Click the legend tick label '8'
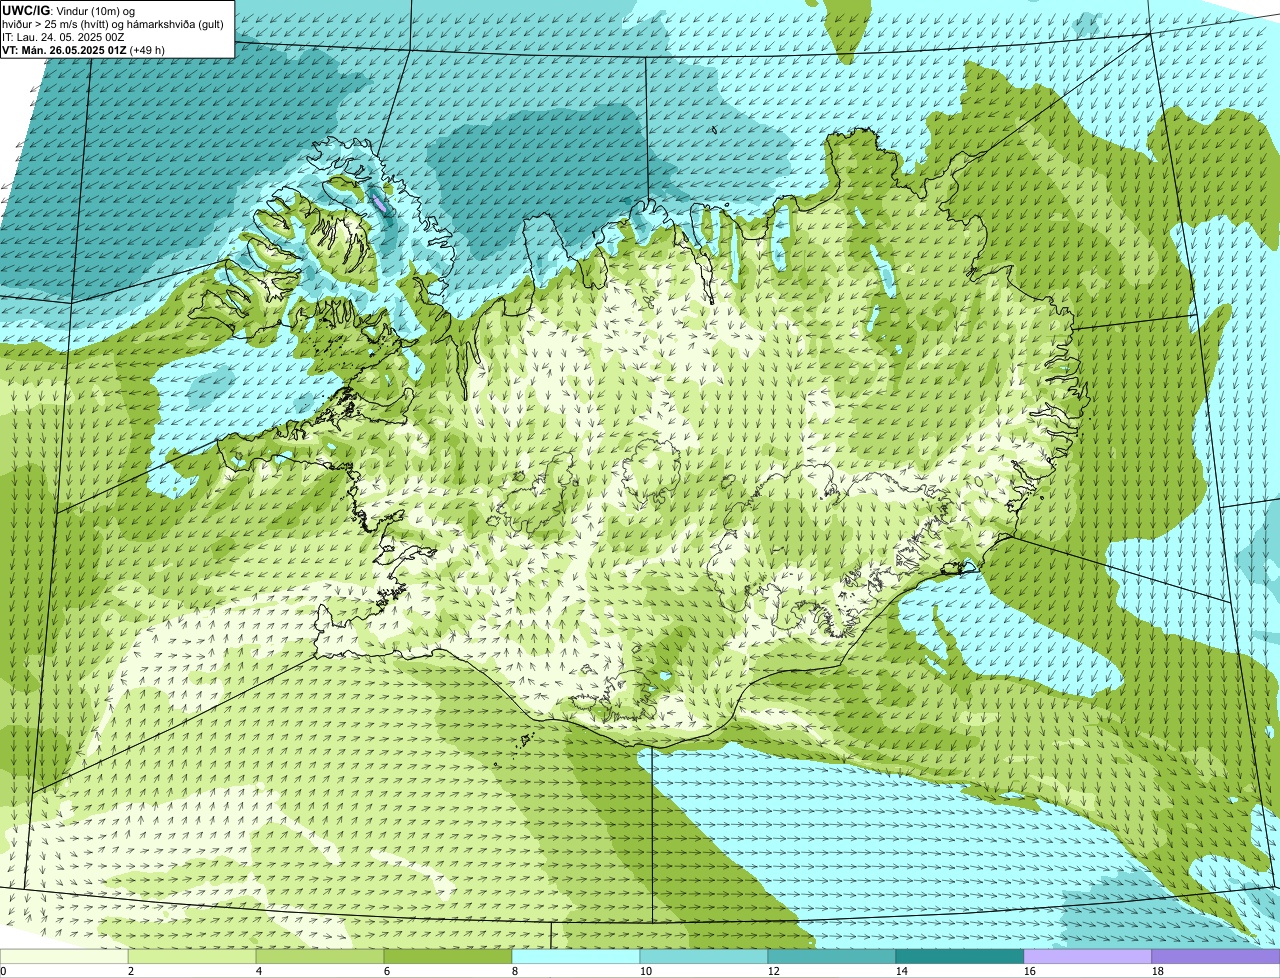The image size is (1280, 978). coord(514,971)
